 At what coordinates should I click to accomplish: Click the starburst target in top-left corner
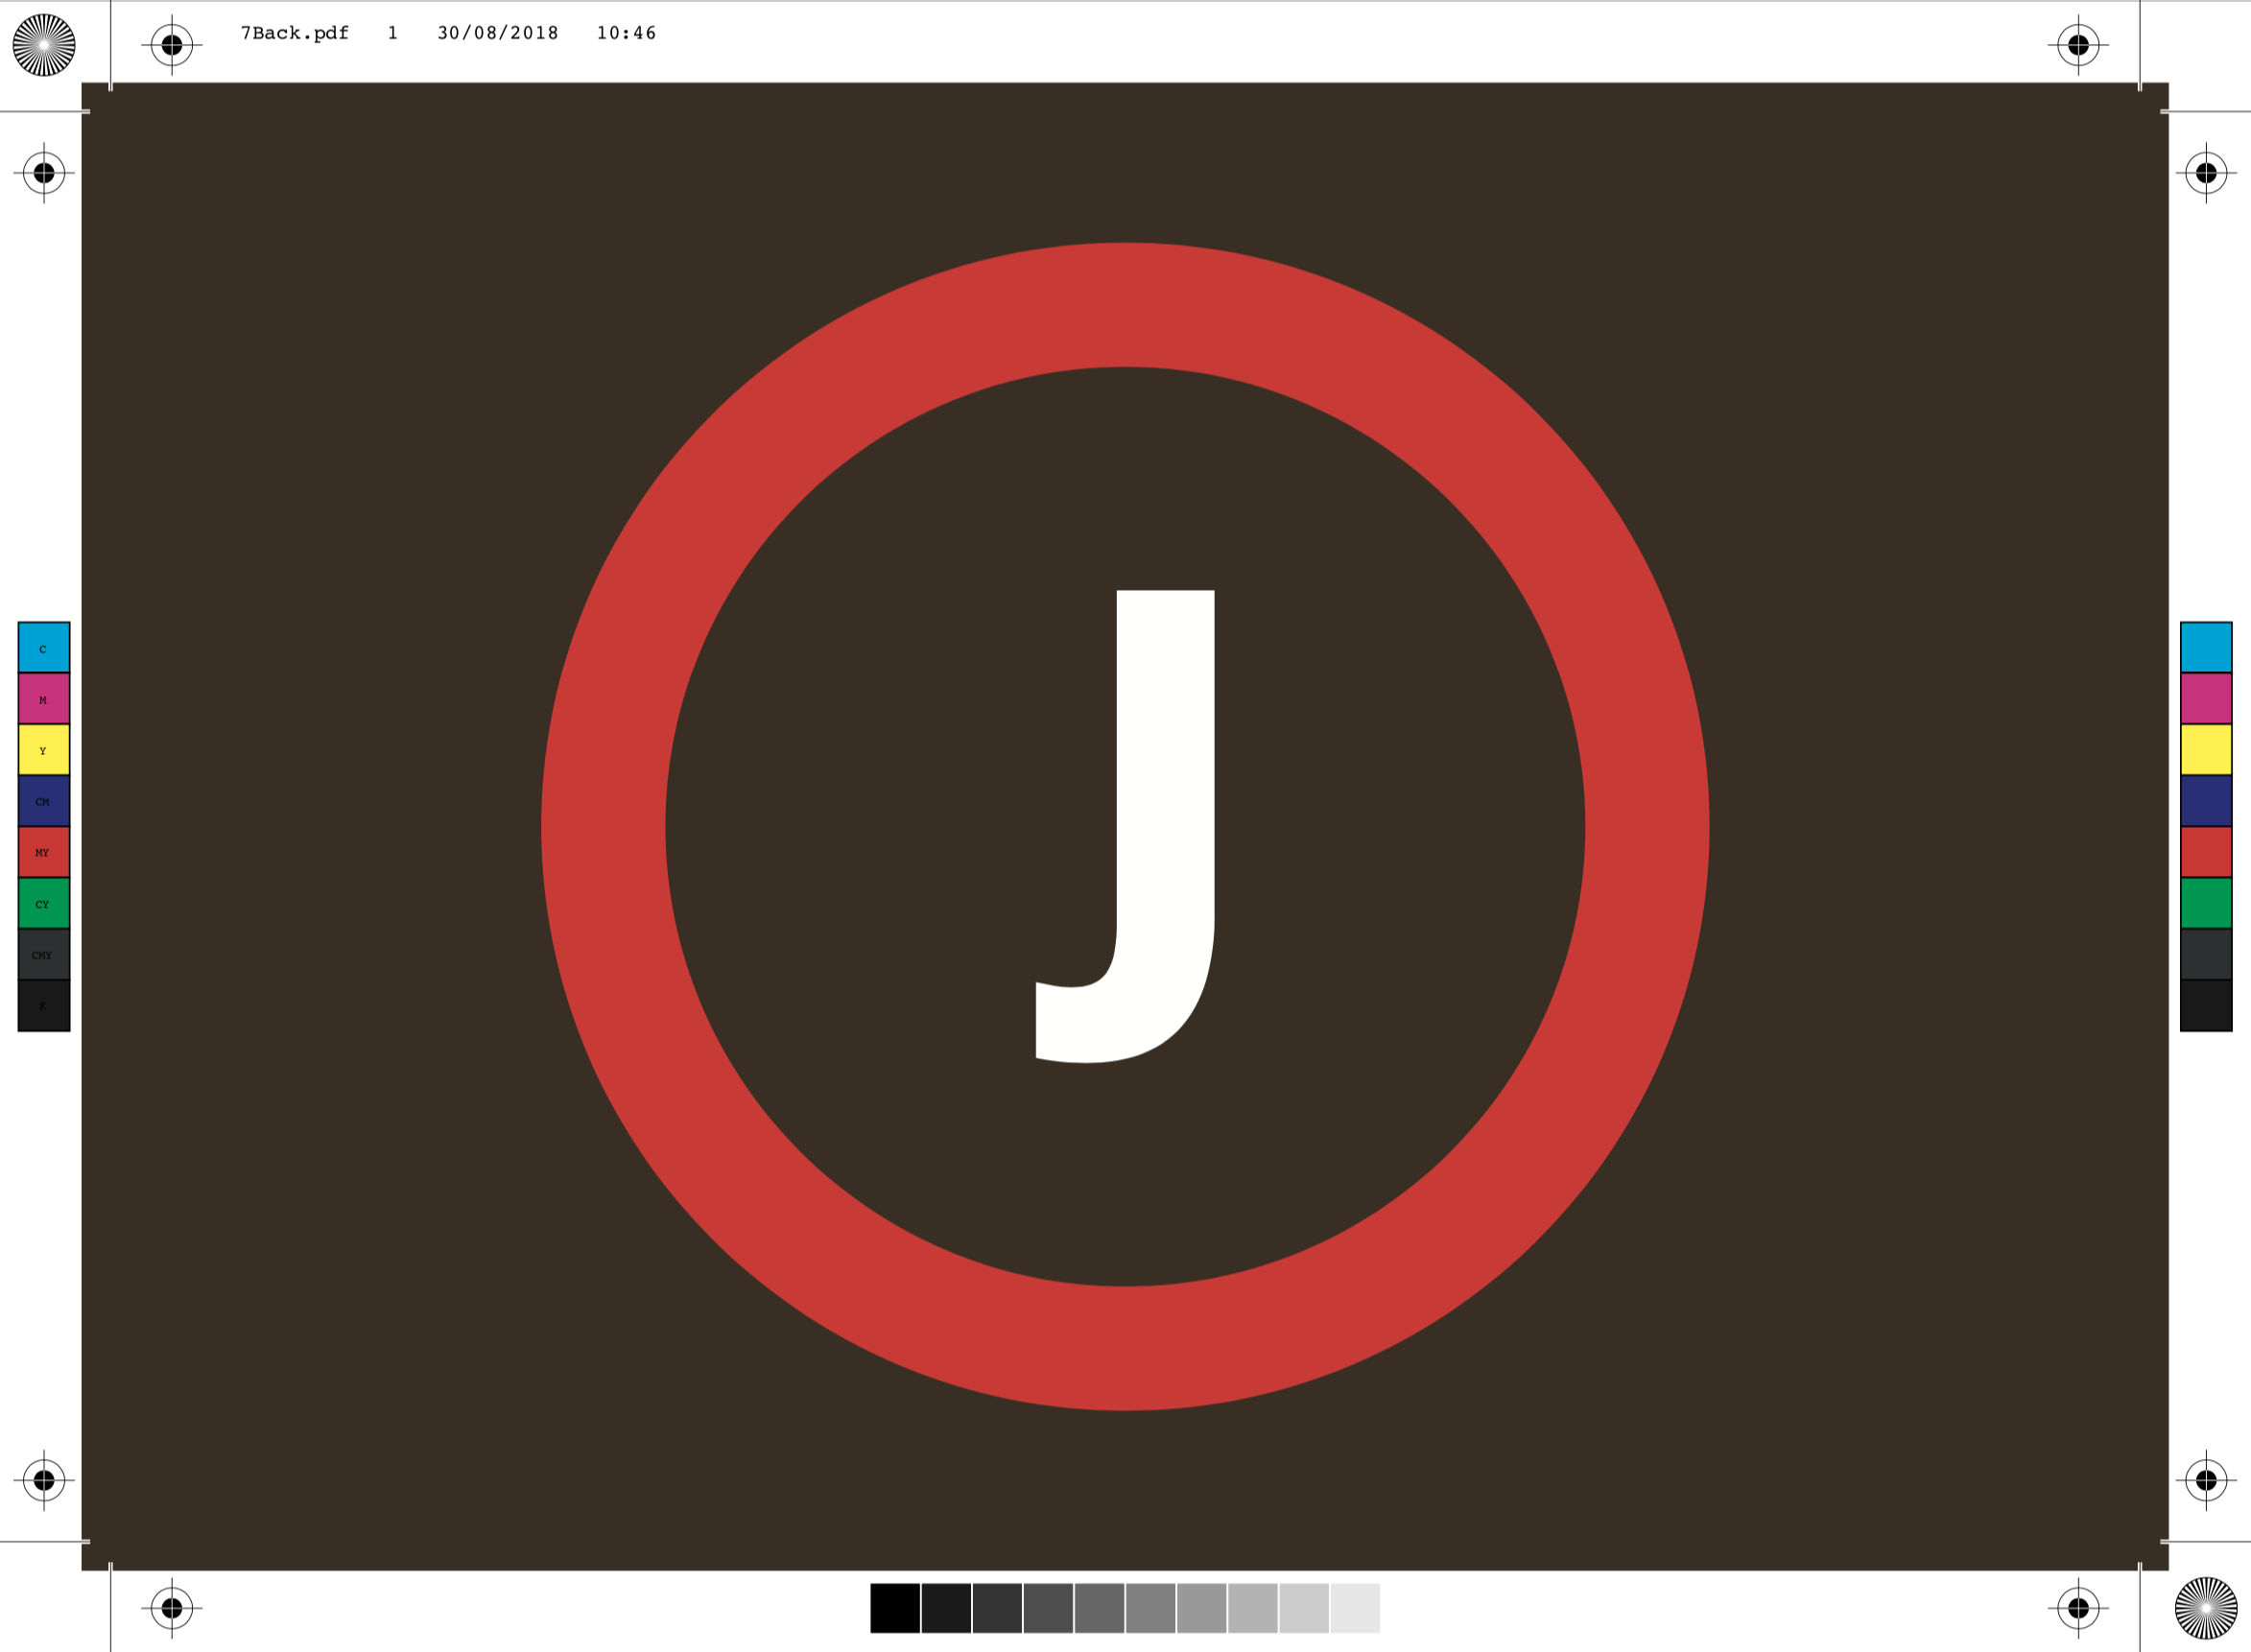[44, 45]
